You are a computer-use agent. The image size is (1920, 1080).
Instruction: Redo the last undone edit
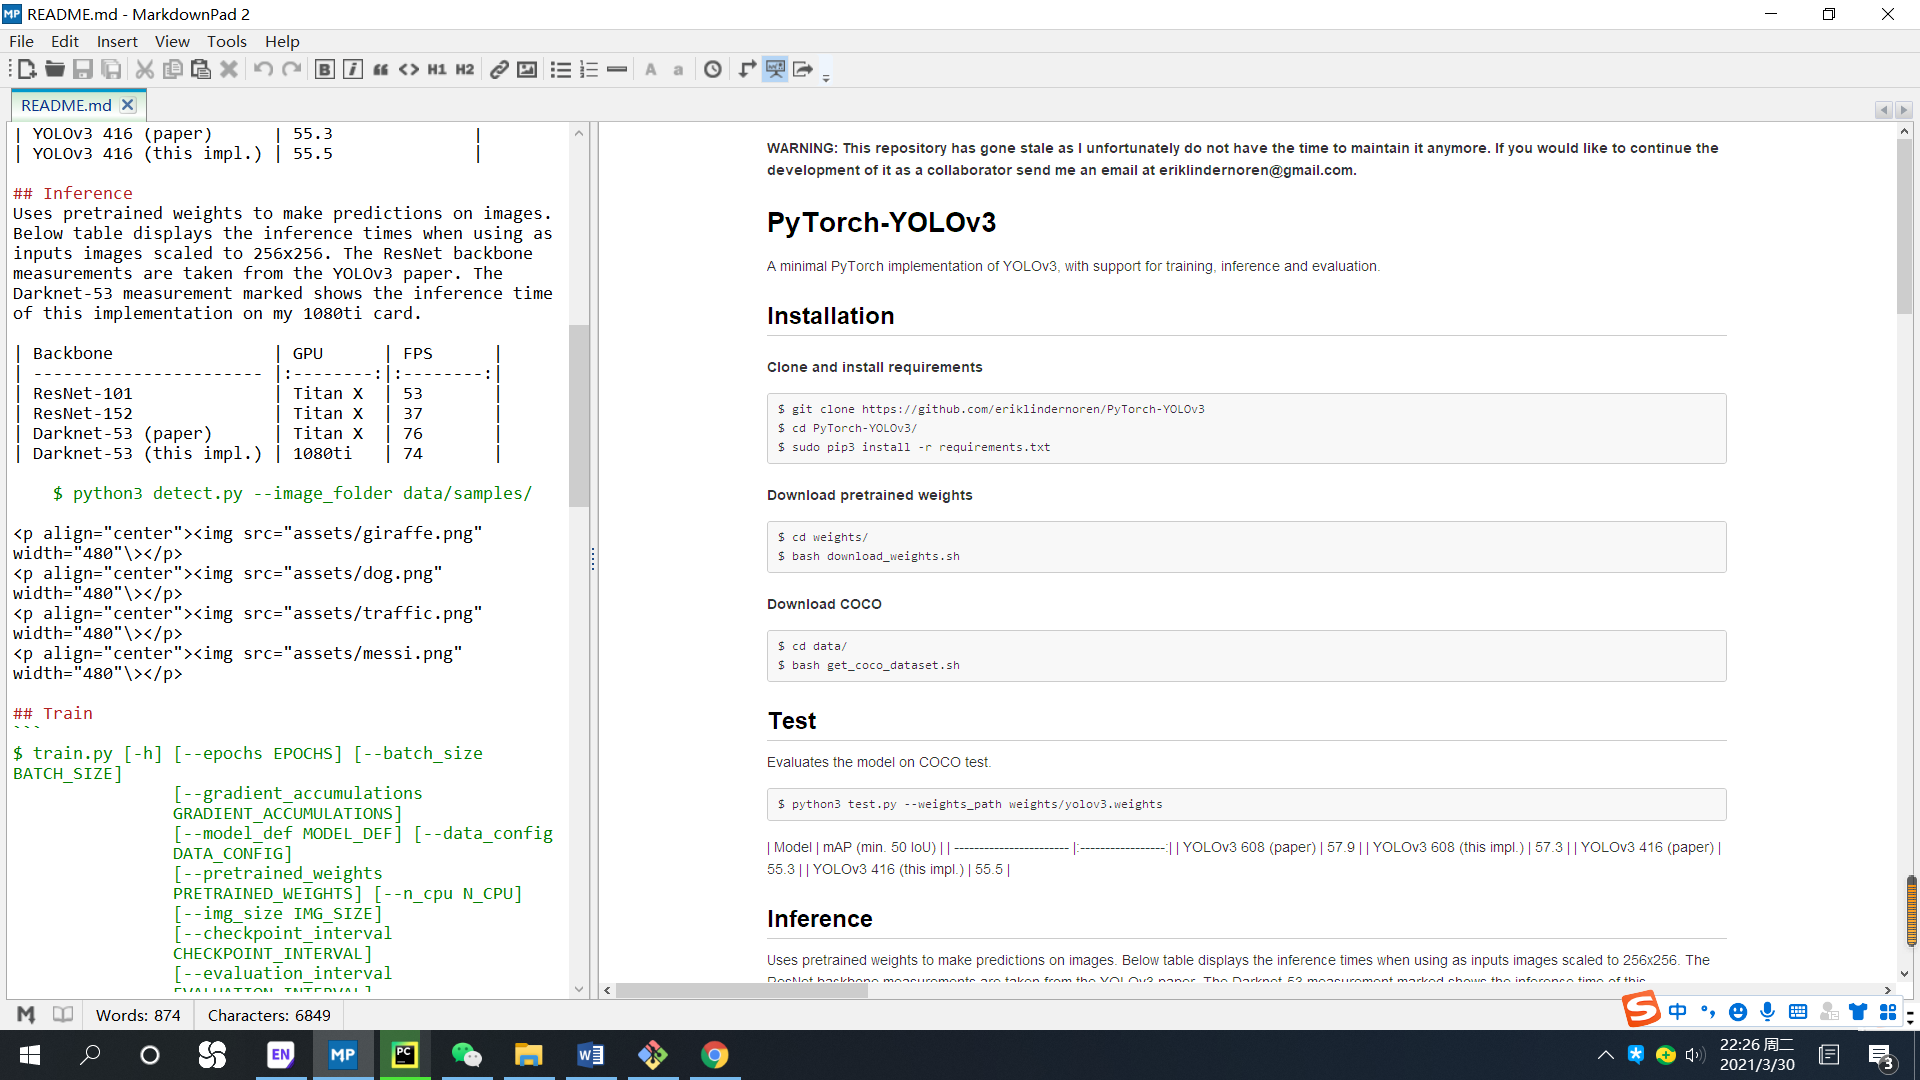tap(291, 69)
